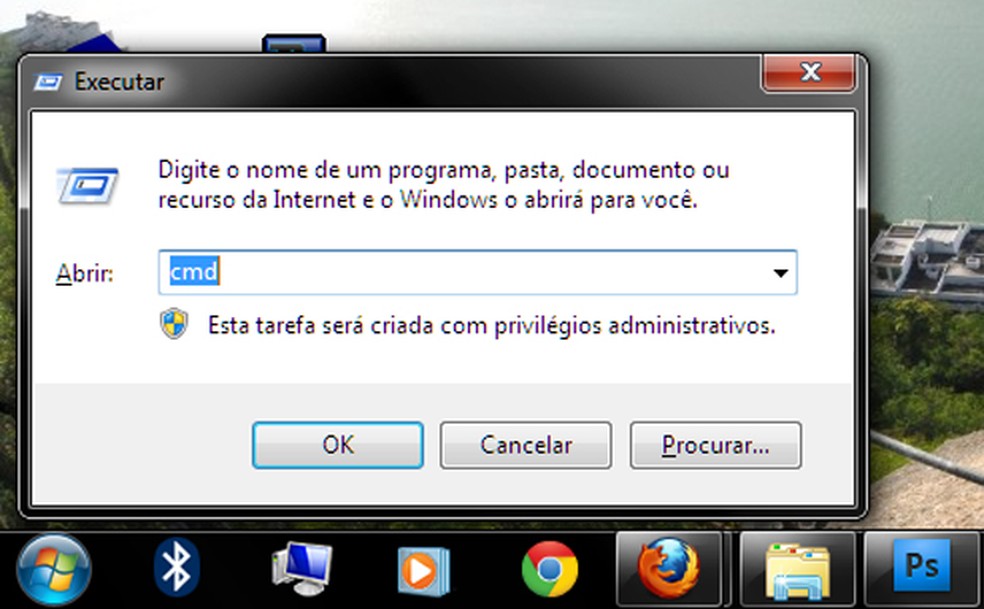Launch Google Chrome from the taskbar
This screenshot has height=609, width=984.
(x=550, y=569)
